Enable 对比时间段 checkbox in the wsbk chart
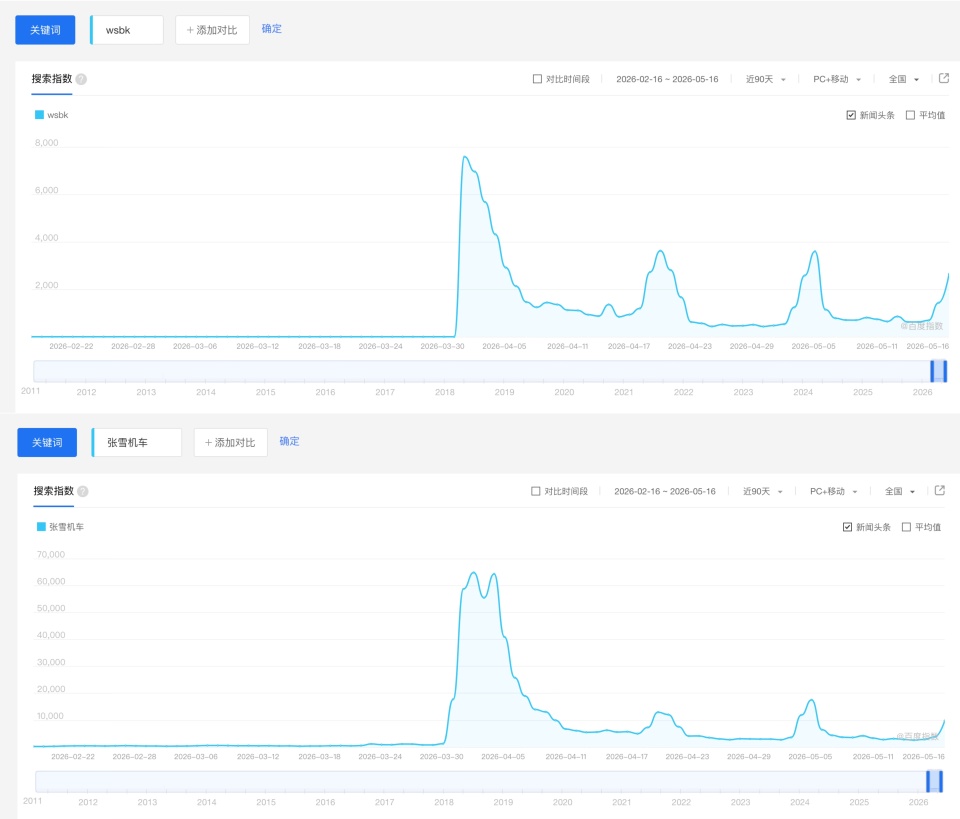Screen dimensions: 960x819 click(x=537, y=79)
